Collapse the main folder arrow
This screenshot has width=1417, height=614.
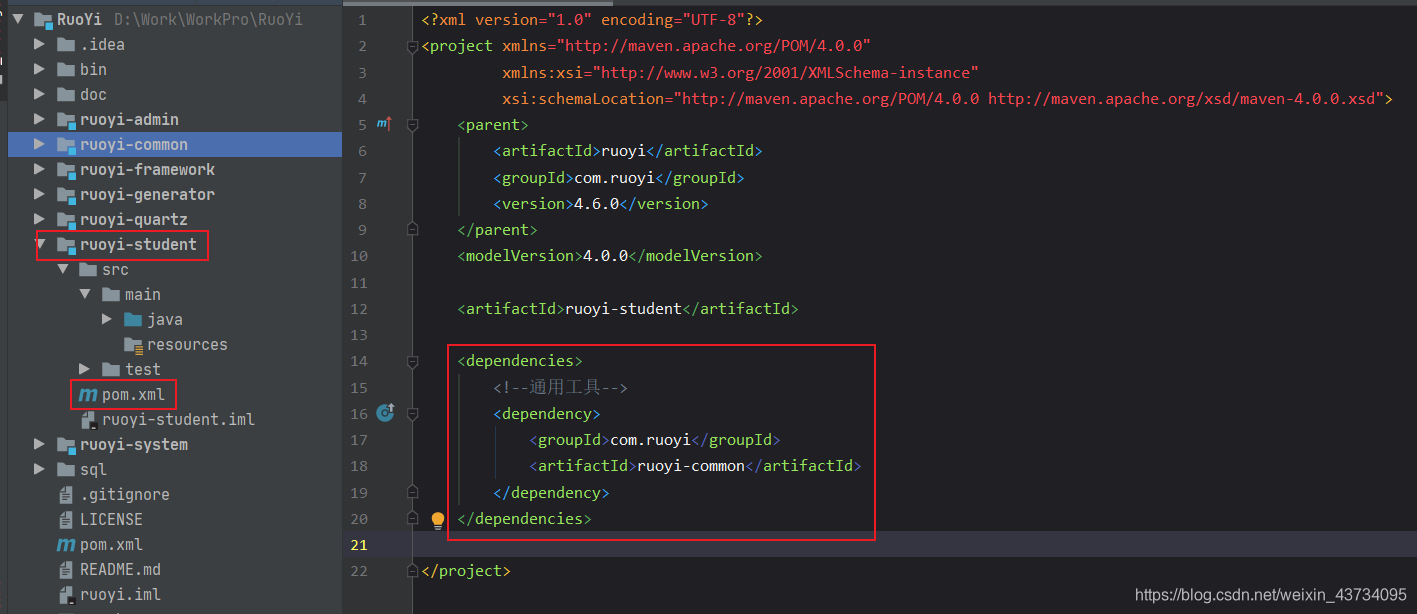86,294
